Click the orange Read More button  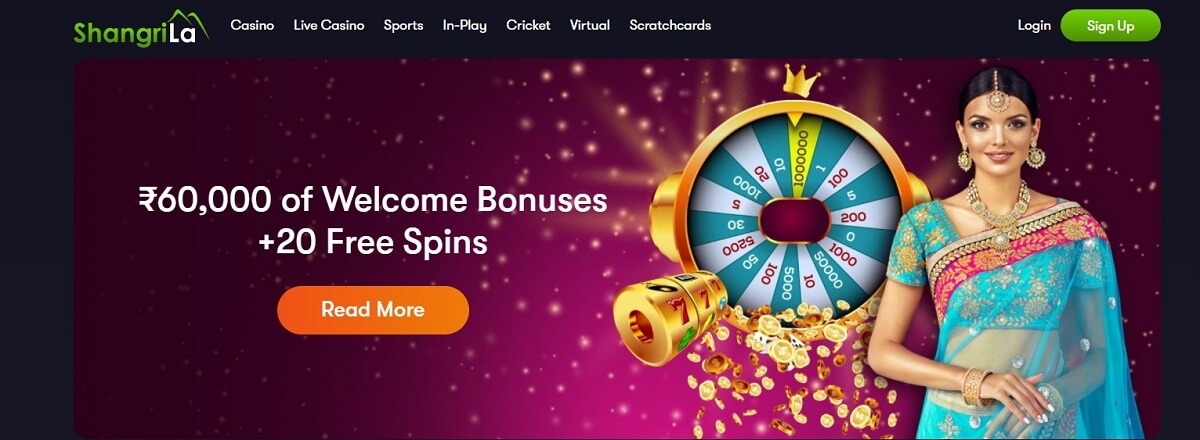coord(373,310)
